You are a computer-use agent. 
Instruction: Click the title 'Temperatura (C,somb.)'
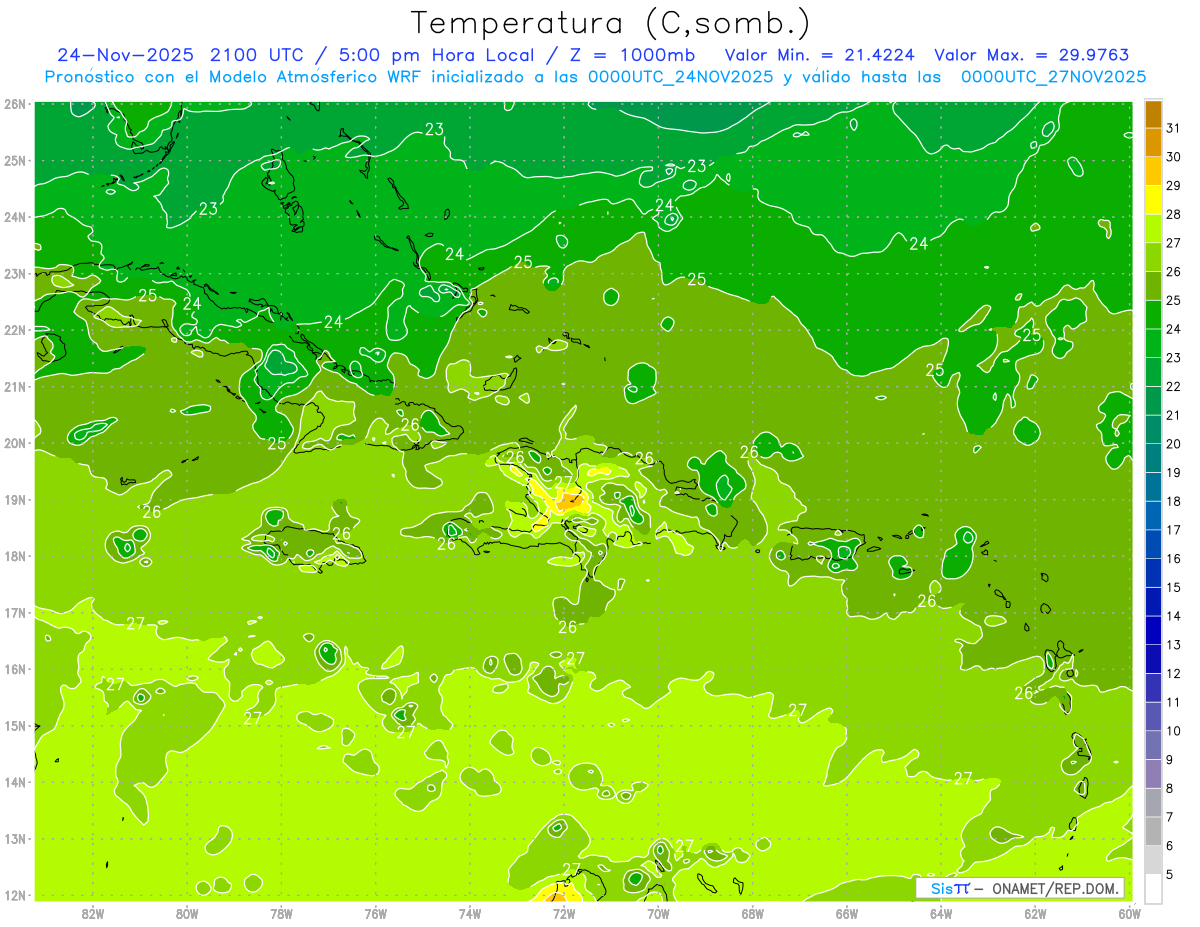[611, 23]
